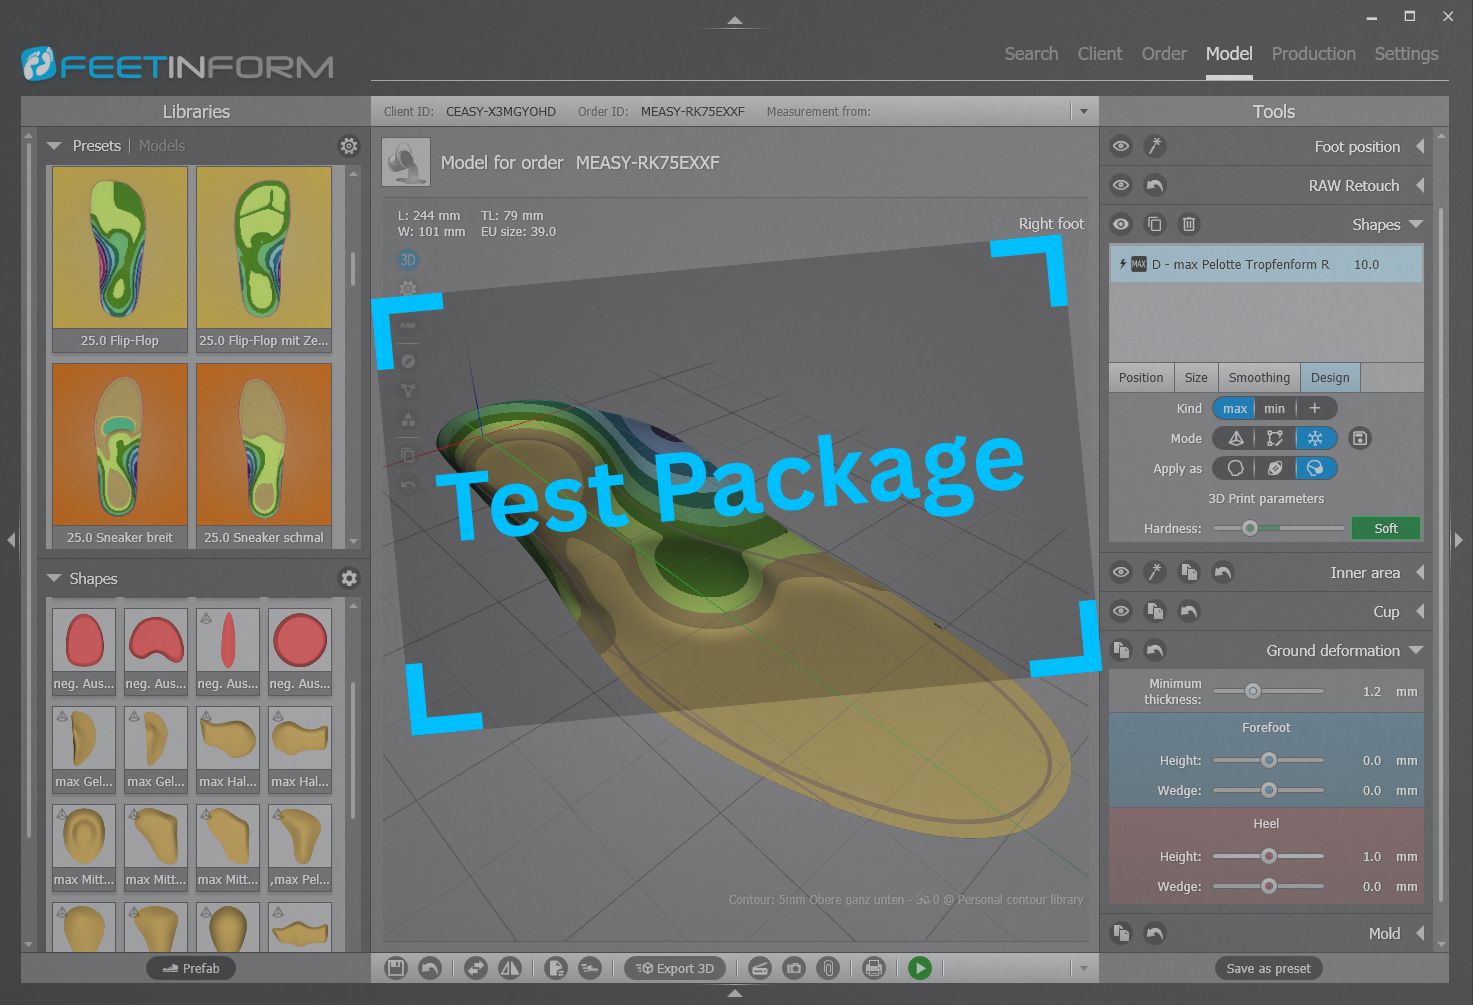This screenshot has width=1473, height=1005.
Task: Click the camera snapshot icon
Action: [794, 968]
